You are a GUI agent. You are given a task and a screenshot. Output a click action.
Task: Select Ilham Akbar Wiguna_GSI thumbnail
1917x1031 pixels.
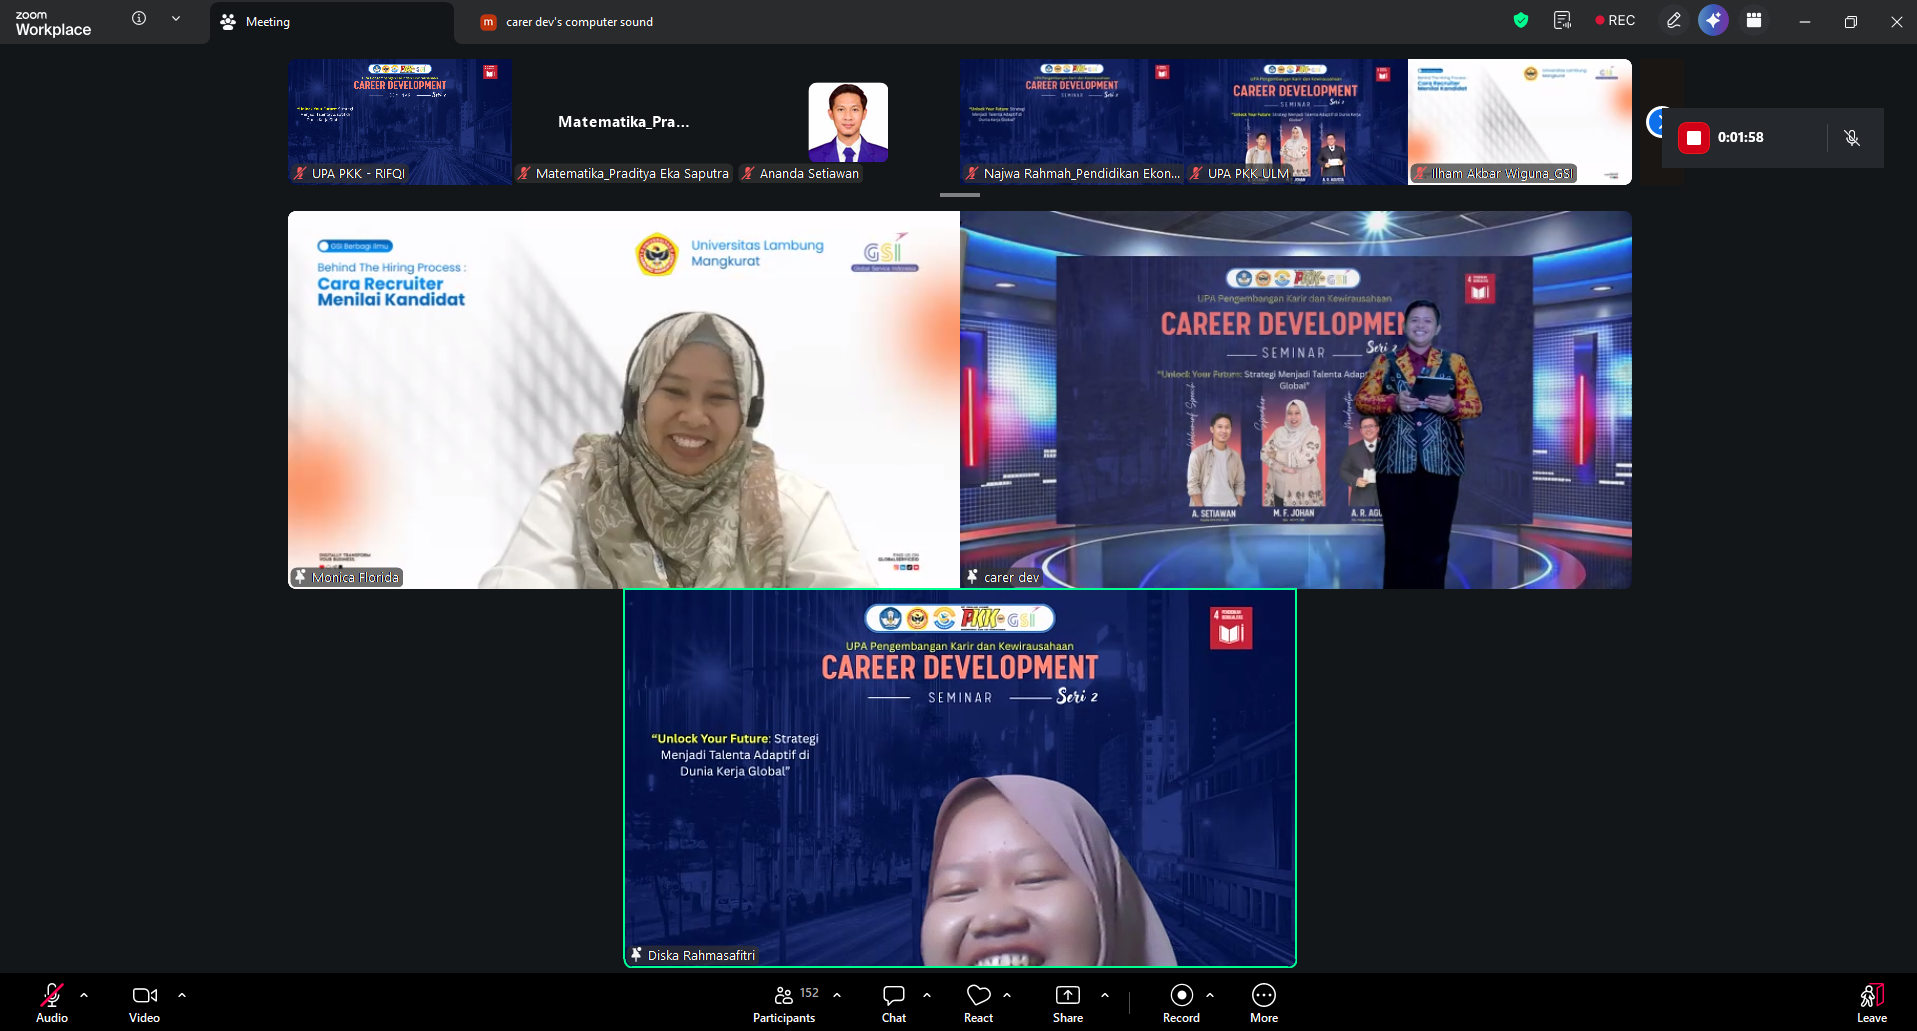1520,122
